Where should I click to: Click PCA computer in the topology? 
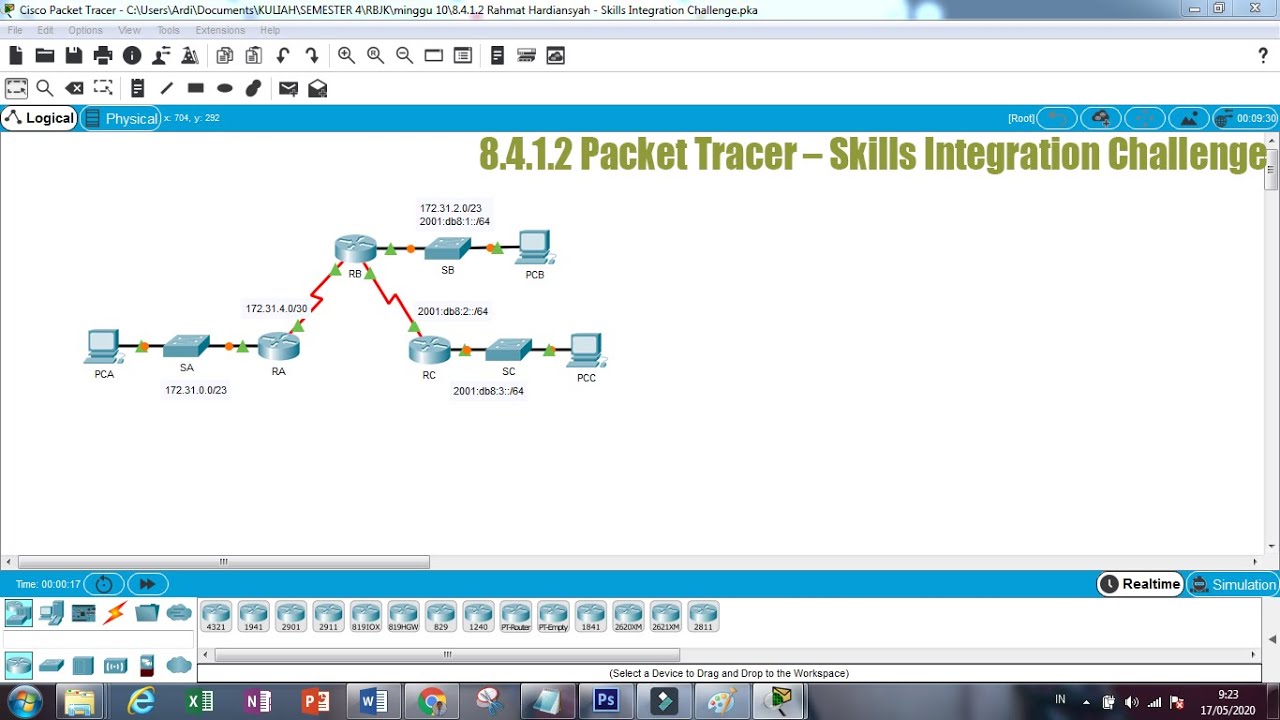(x=103, y=346)
